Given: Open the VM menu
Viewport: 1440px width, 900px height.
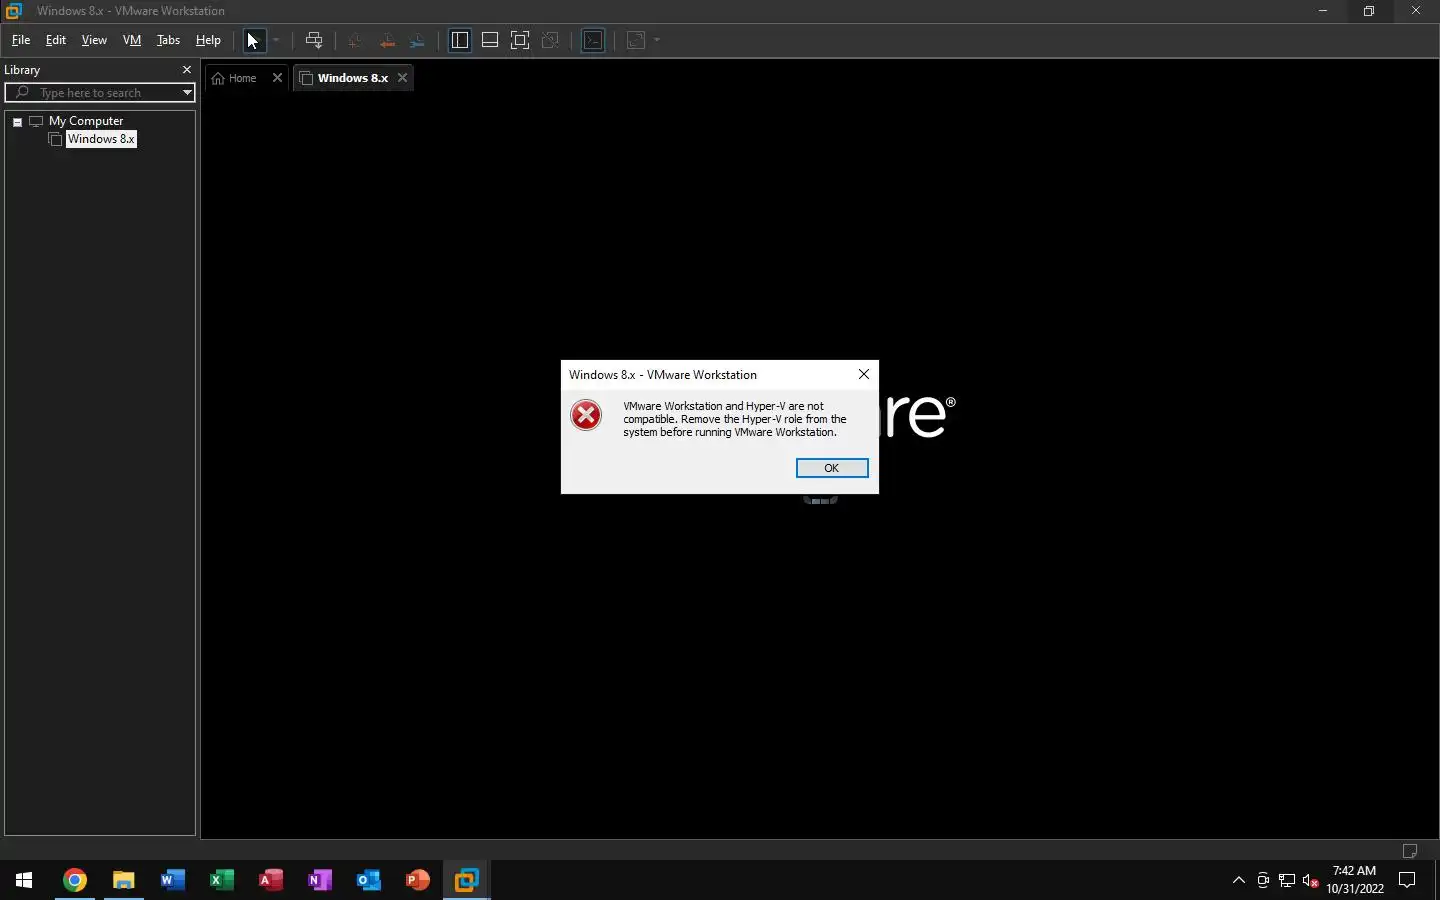Looking at the screenshot, I should [x=131, y=40].
